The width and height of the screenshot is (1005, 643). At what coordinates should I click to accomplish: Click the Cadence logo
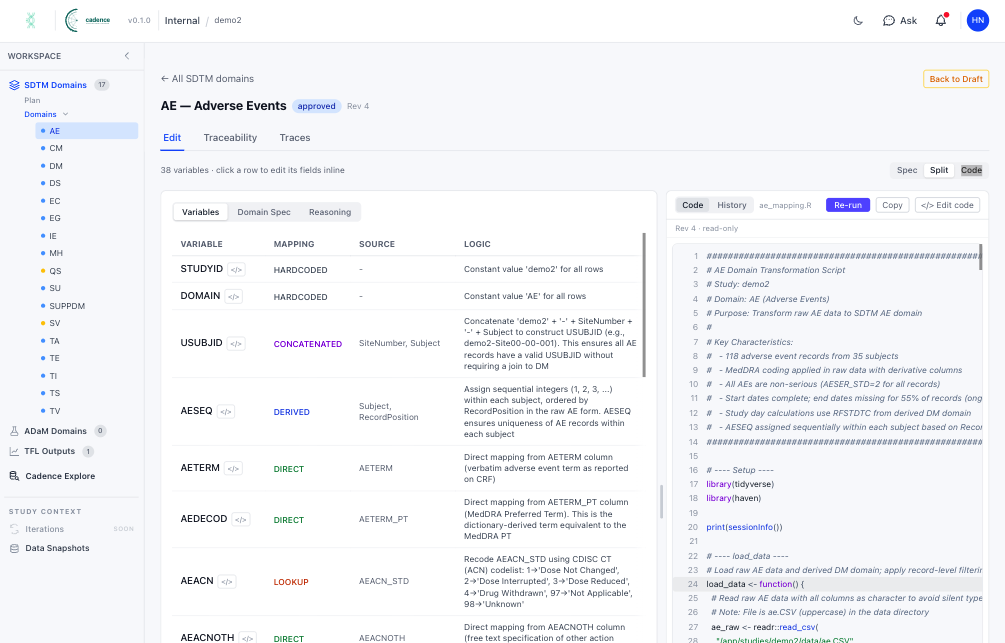tap(88, 21)
